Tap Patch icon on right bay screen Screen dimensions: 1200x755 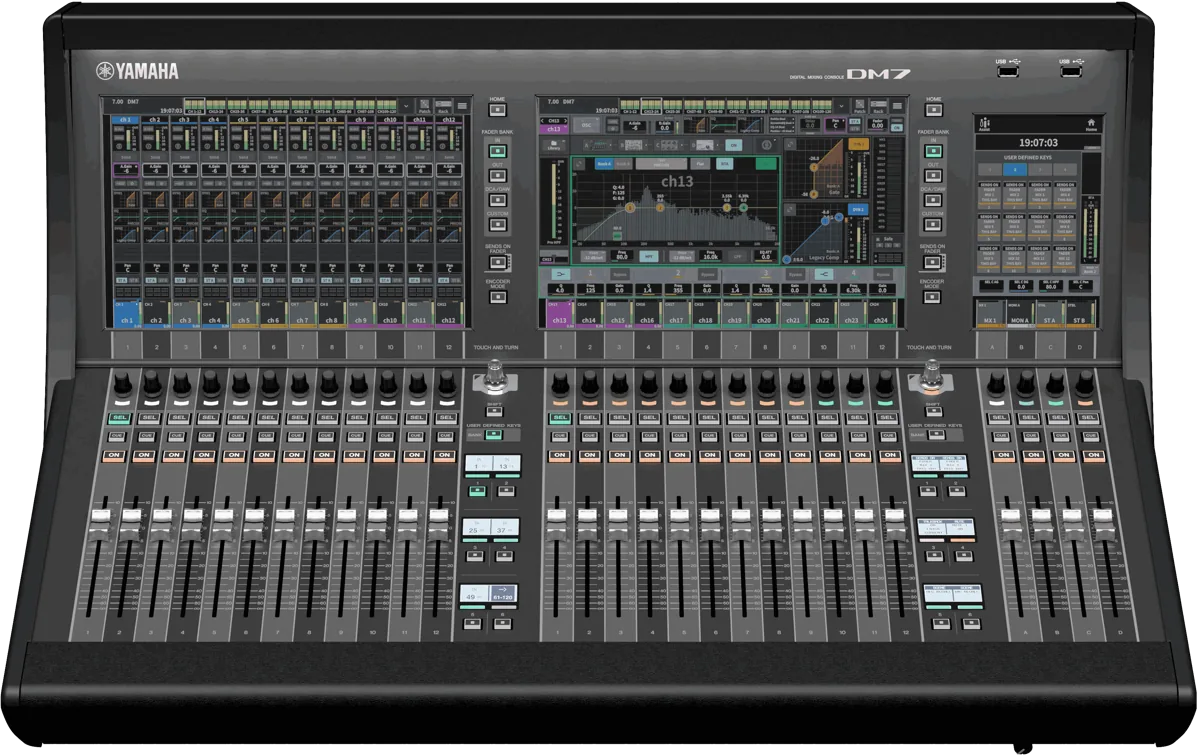pyautogui.click(x=860, y=106)
